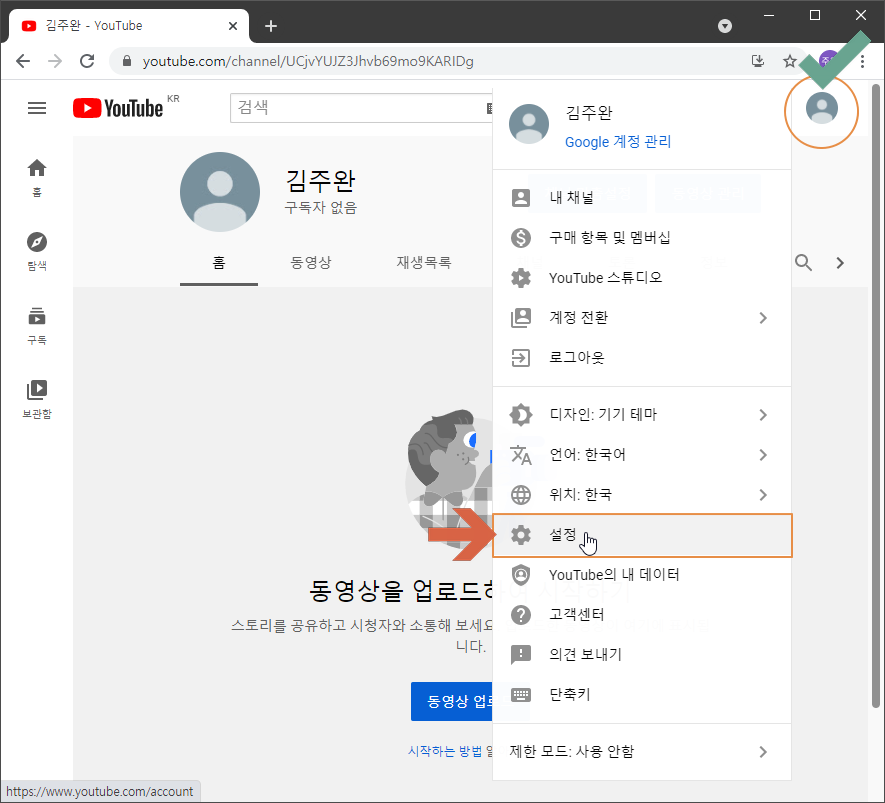Open Help (고객센터)
This screenshot has width=885, height=803.
[x=642, y=615]
